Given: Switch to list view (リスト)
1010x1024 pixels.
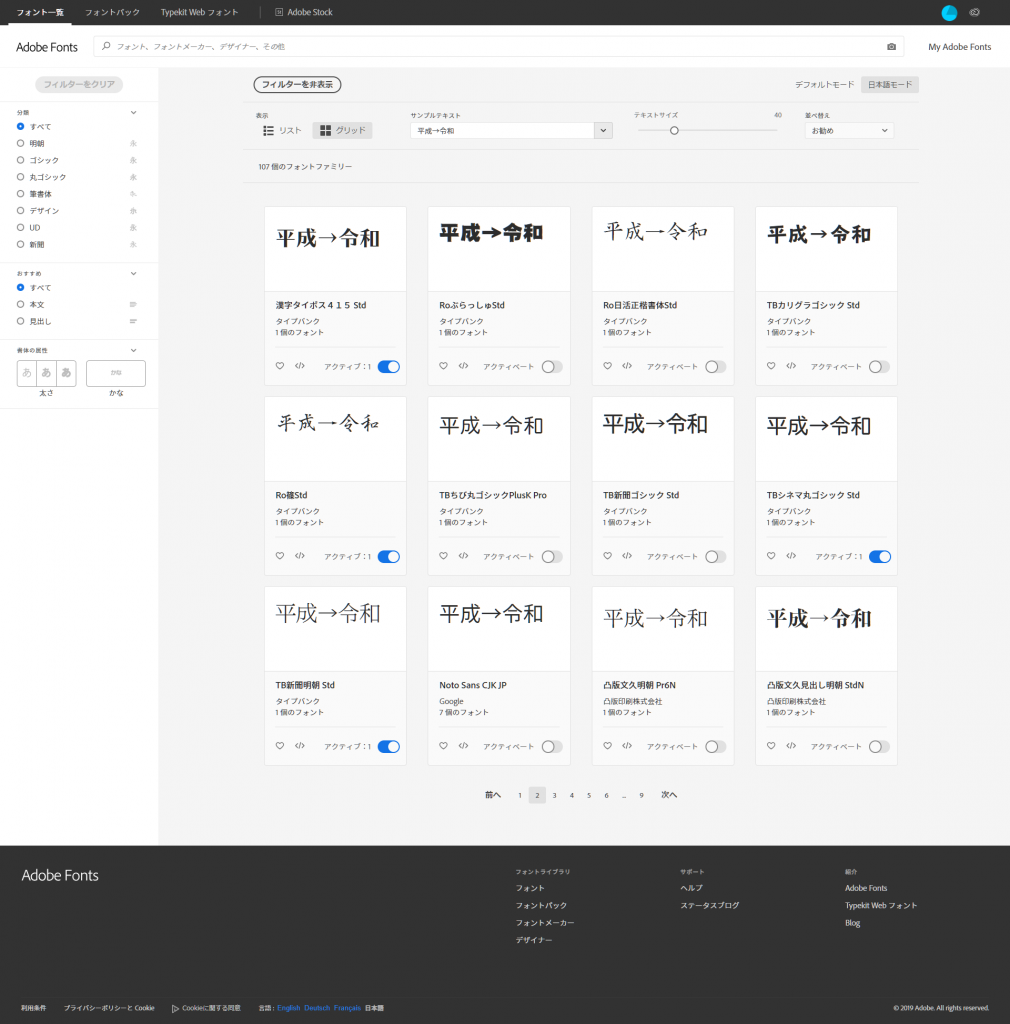Looking at the screenshot, I should (x=282, y=131).
